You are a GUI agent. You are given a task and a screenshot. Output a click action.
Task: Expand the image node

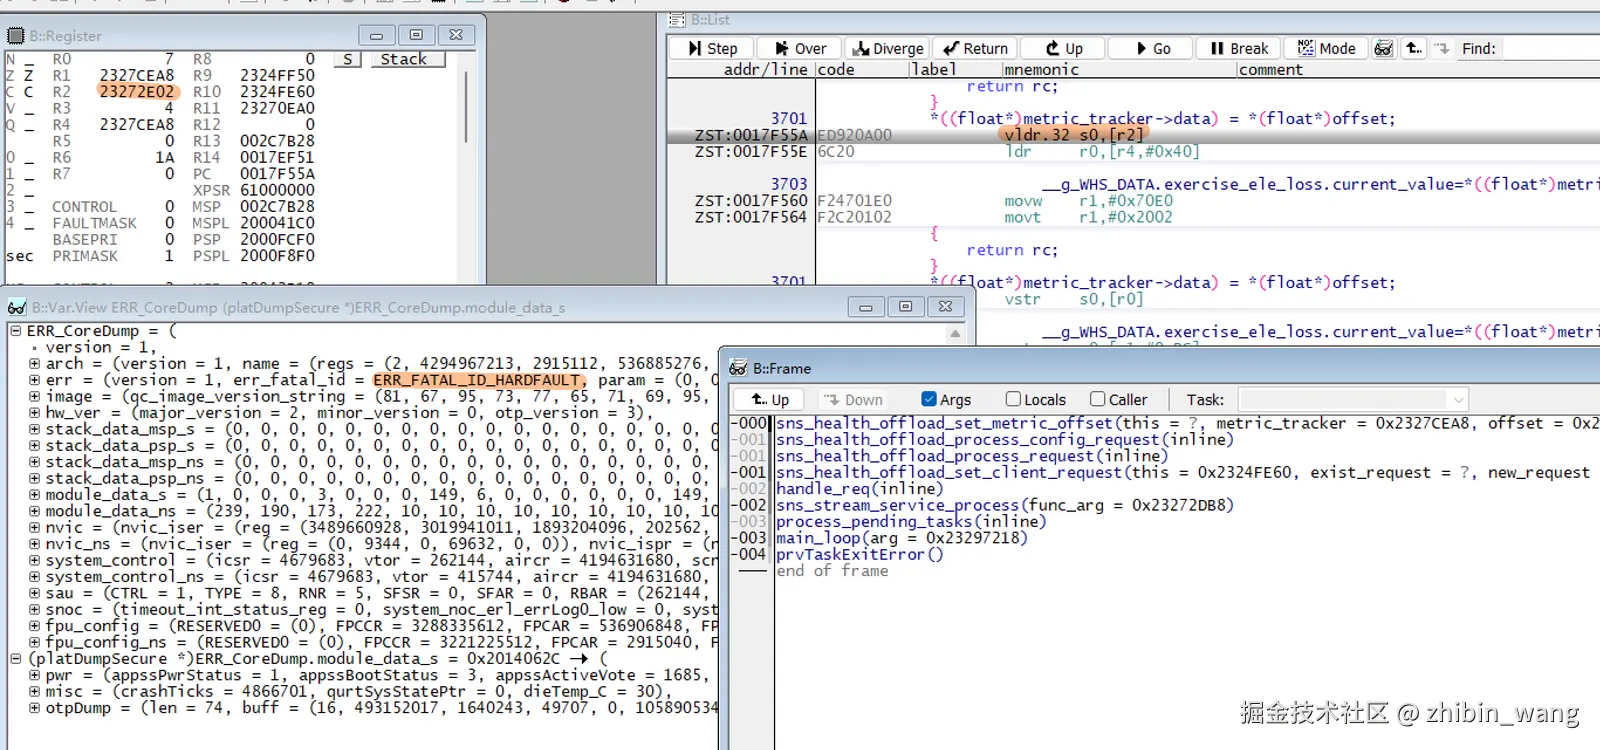tap(34, 396)
